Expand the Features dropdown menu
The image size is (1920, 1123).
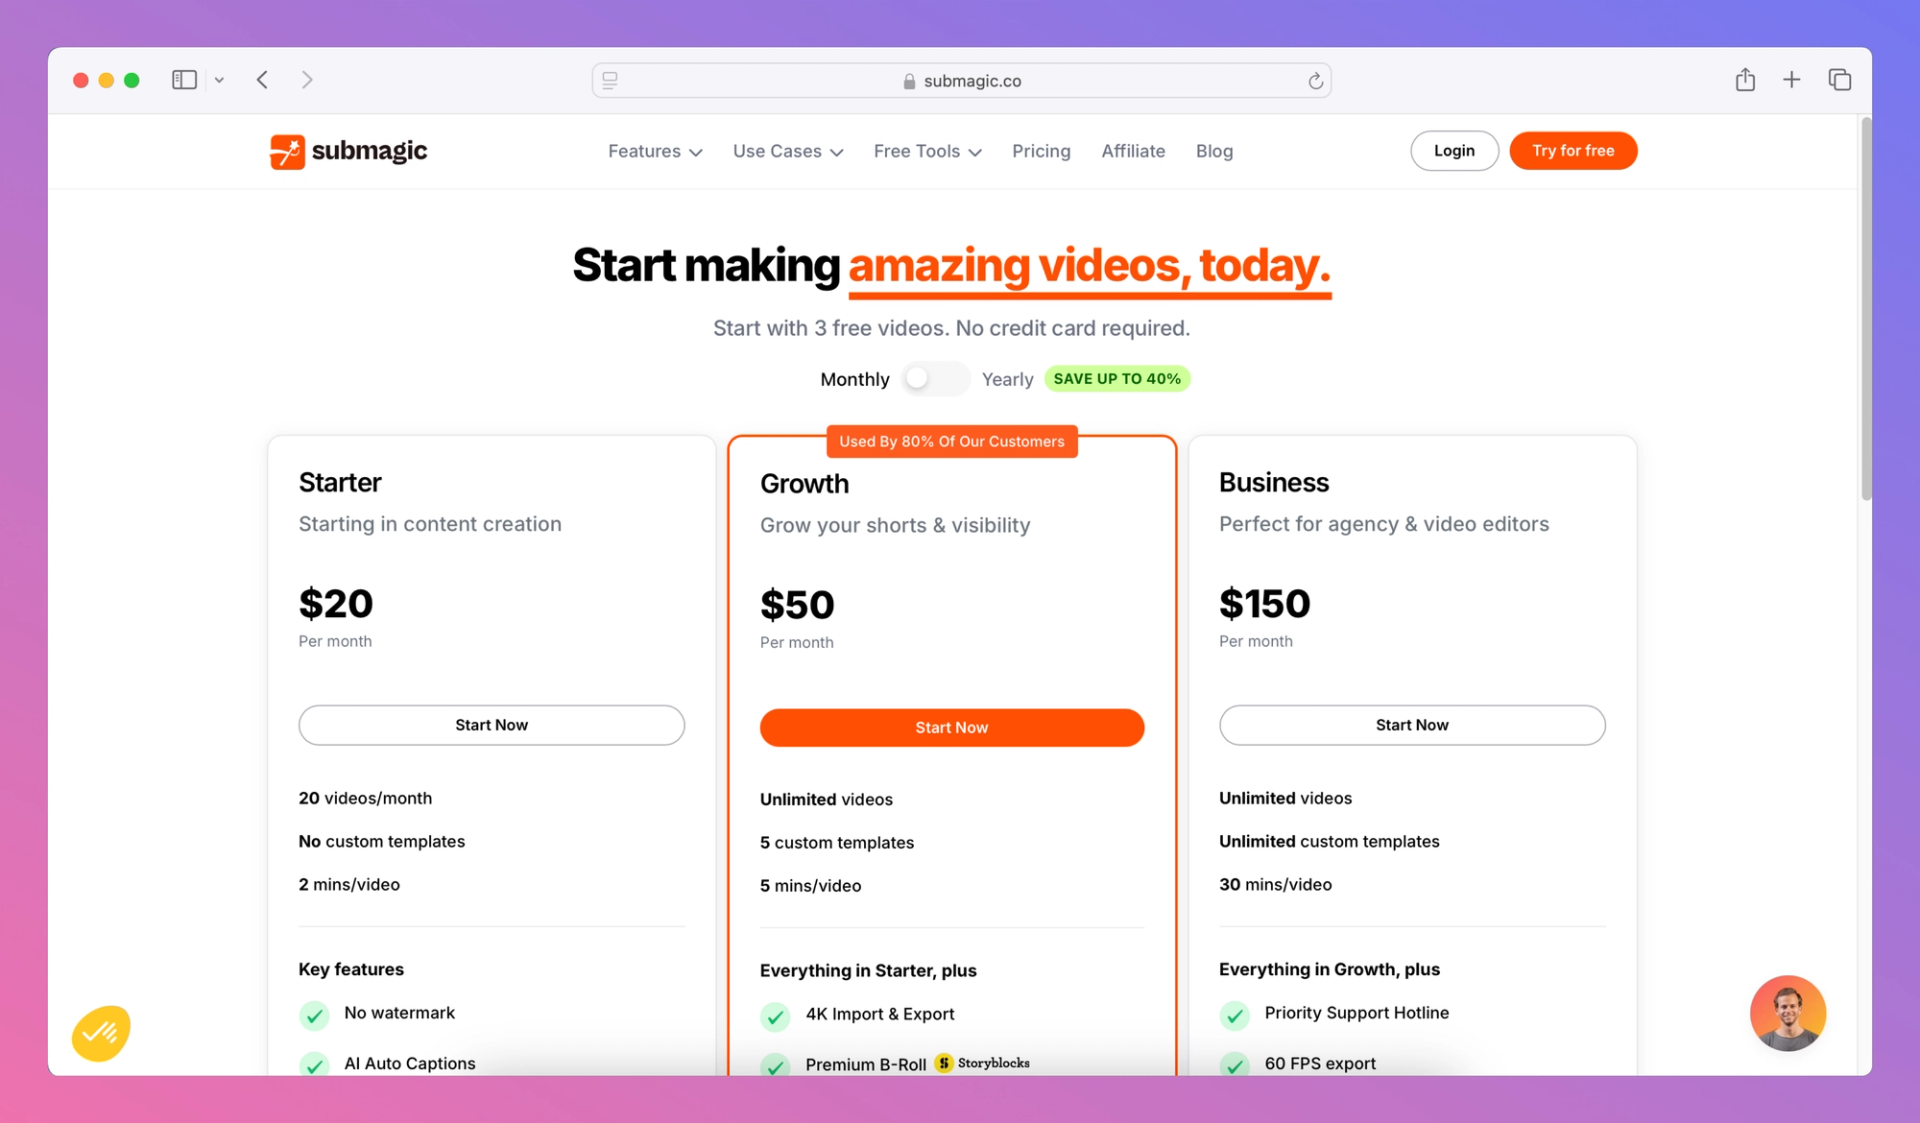coord(655,151)
